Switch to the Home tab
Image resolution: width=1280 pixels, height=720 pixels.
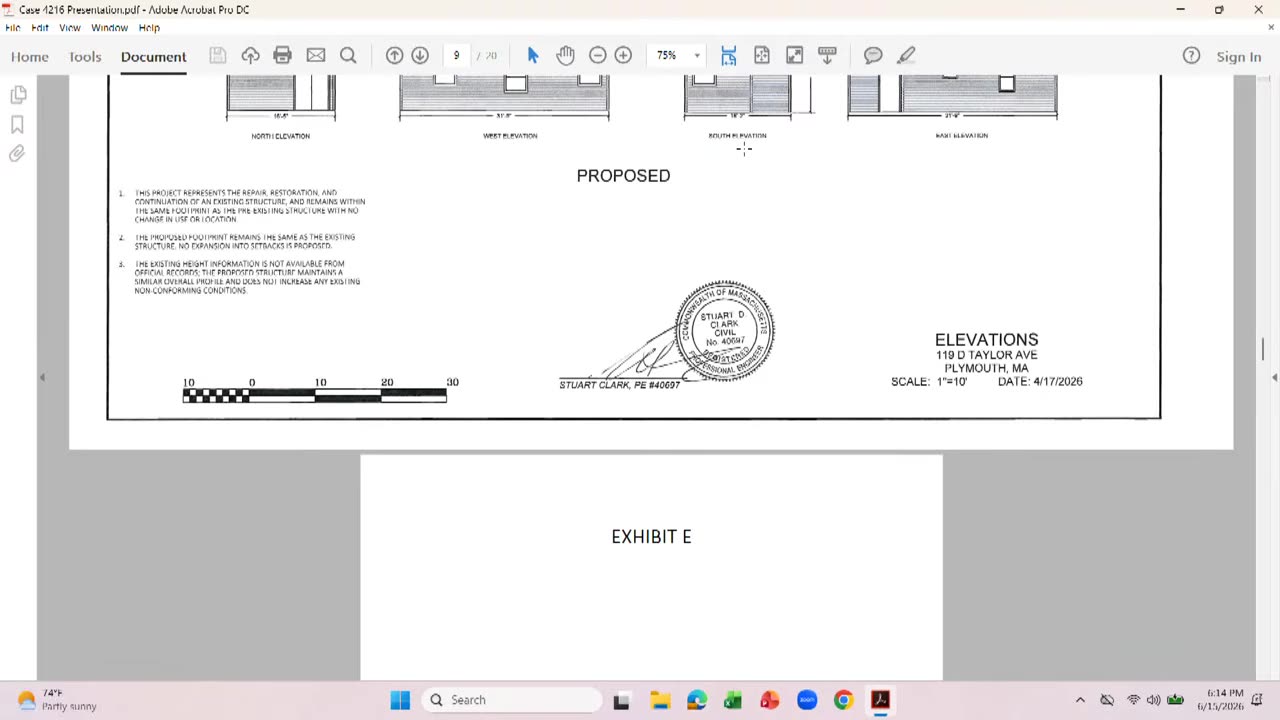tap(30, 57)
